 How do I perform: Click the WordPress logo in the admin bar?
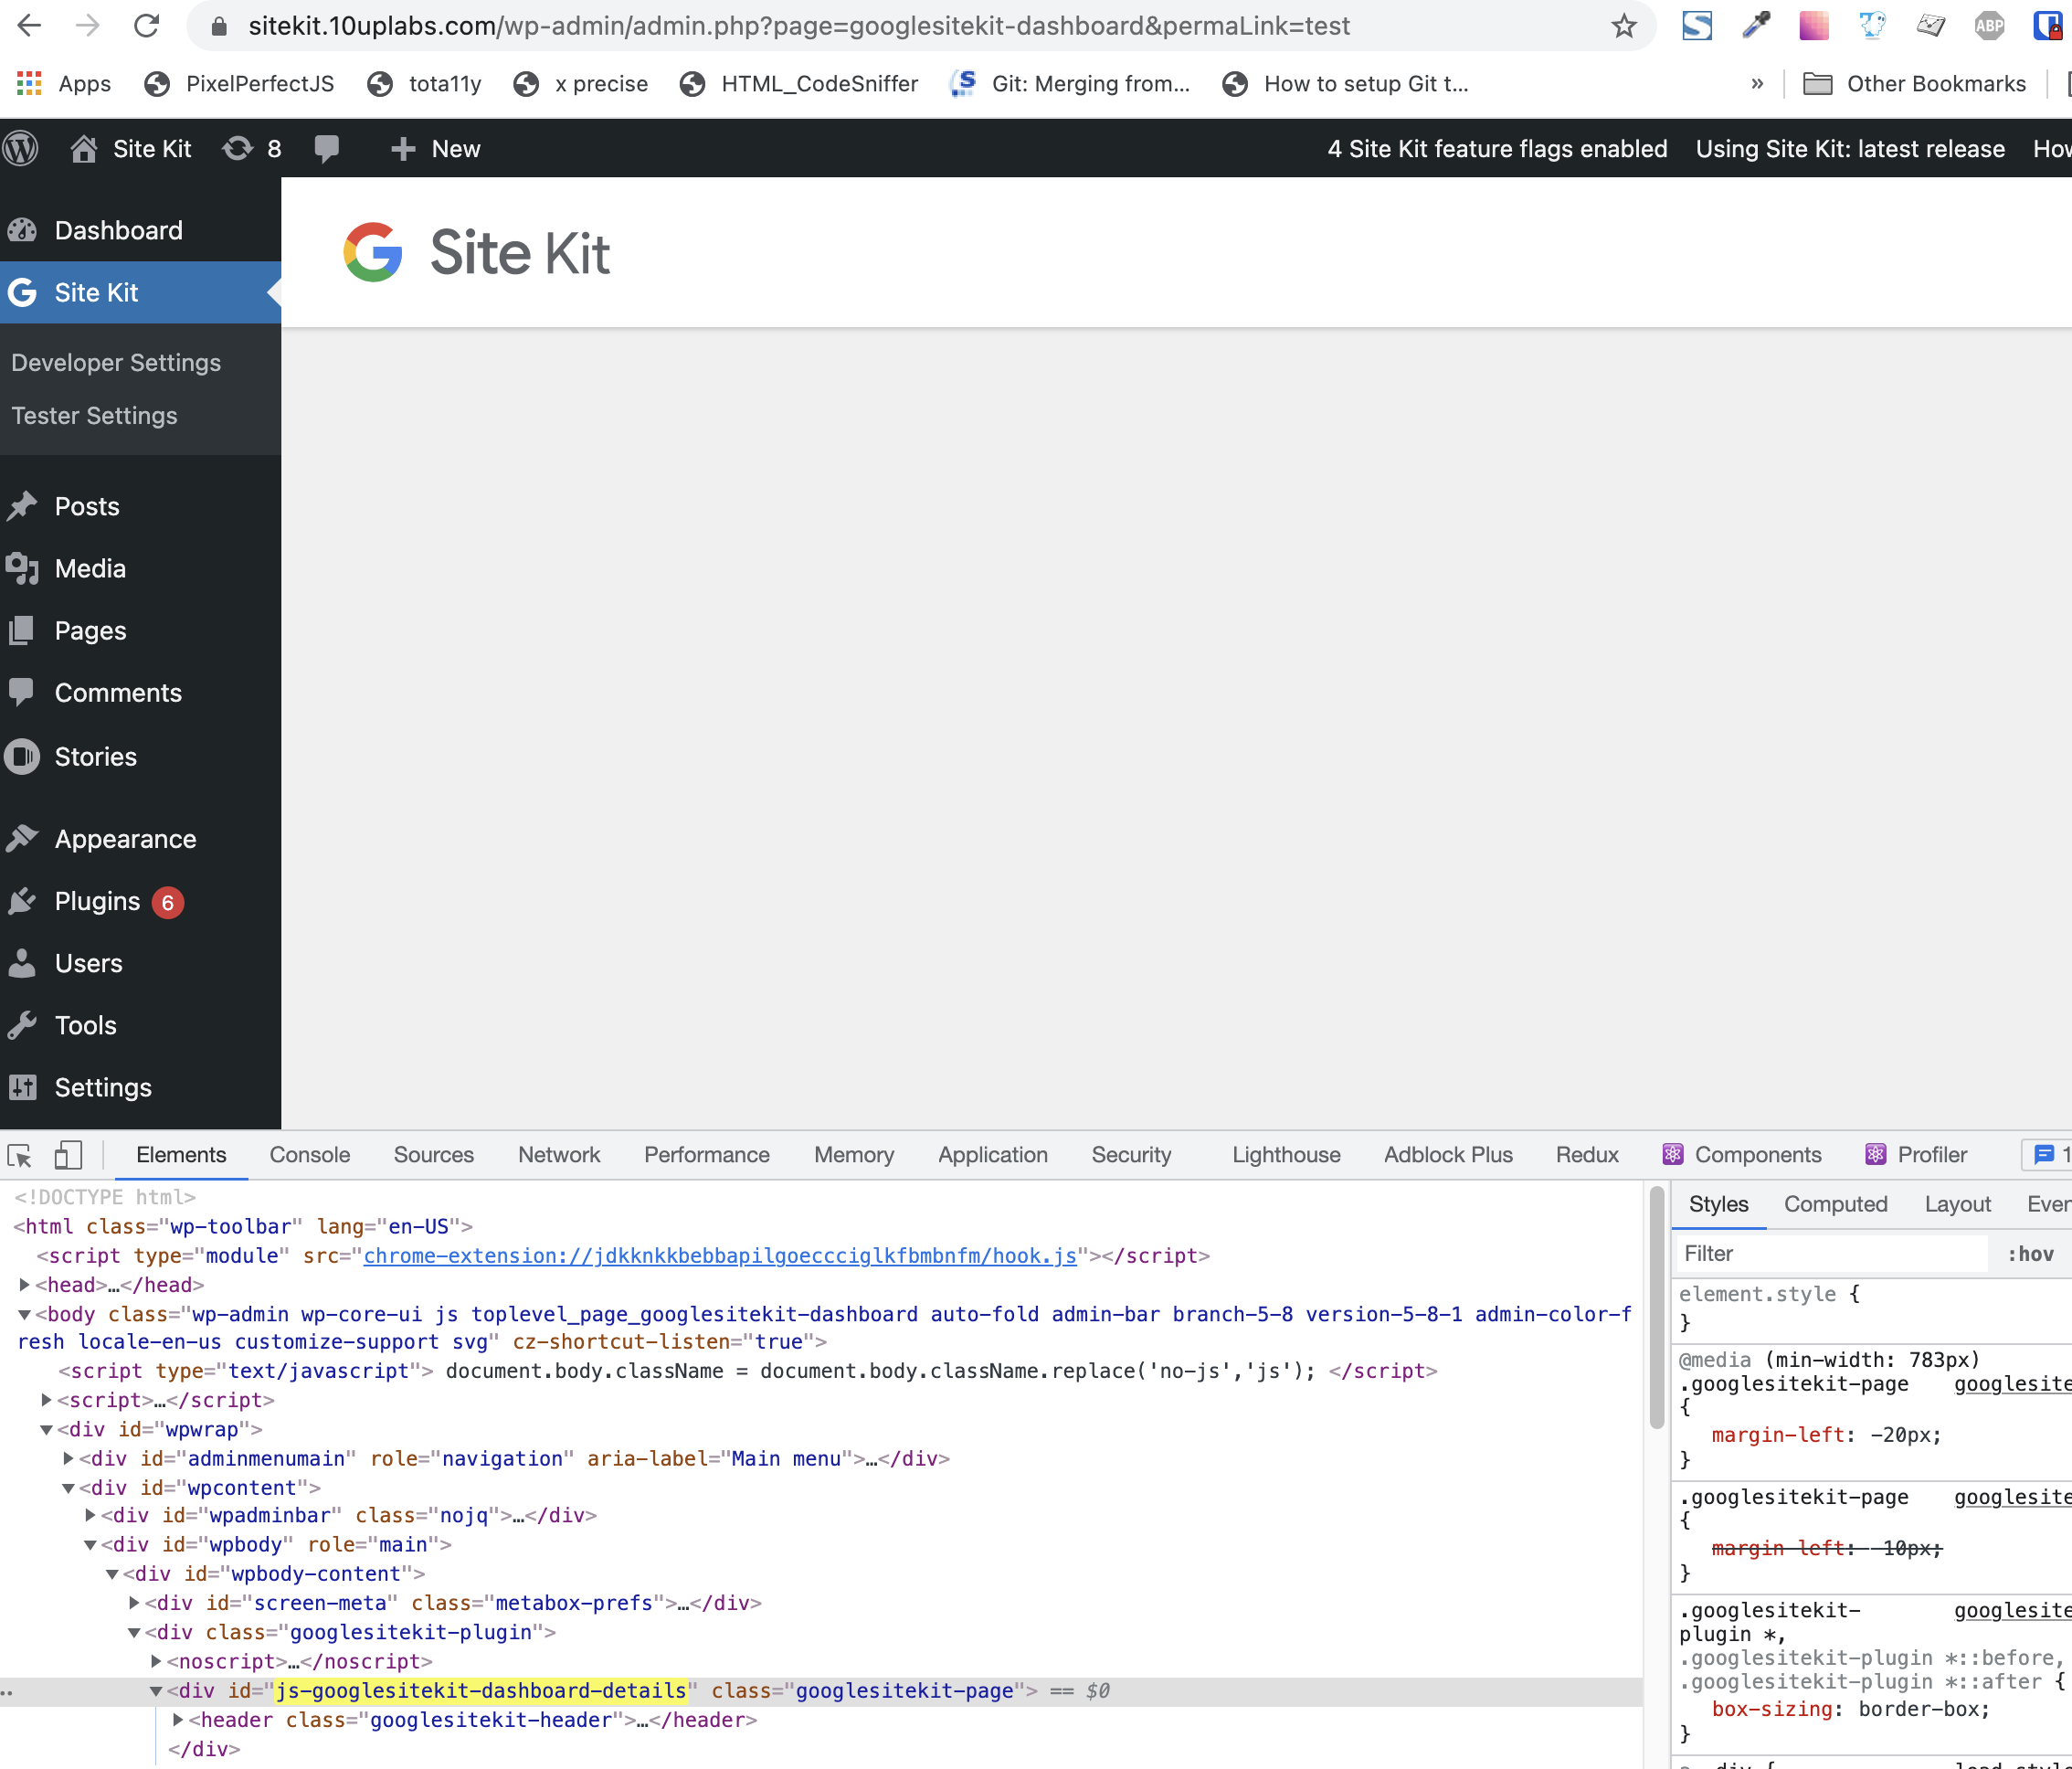click(x=21, y=149)
